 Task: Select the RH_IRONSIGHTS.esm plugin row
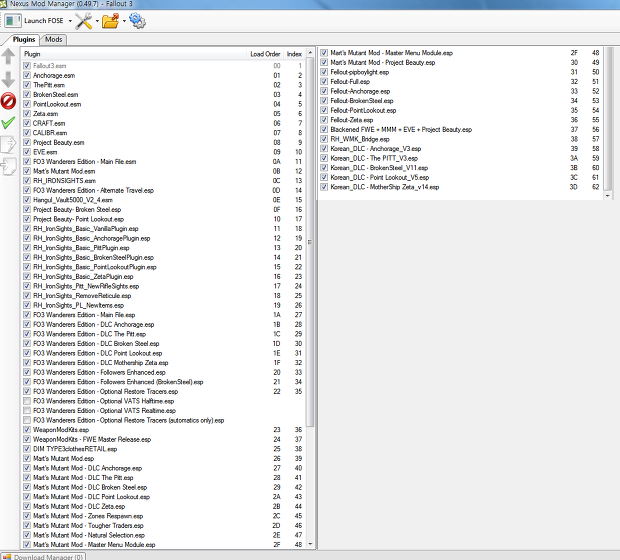163,181
